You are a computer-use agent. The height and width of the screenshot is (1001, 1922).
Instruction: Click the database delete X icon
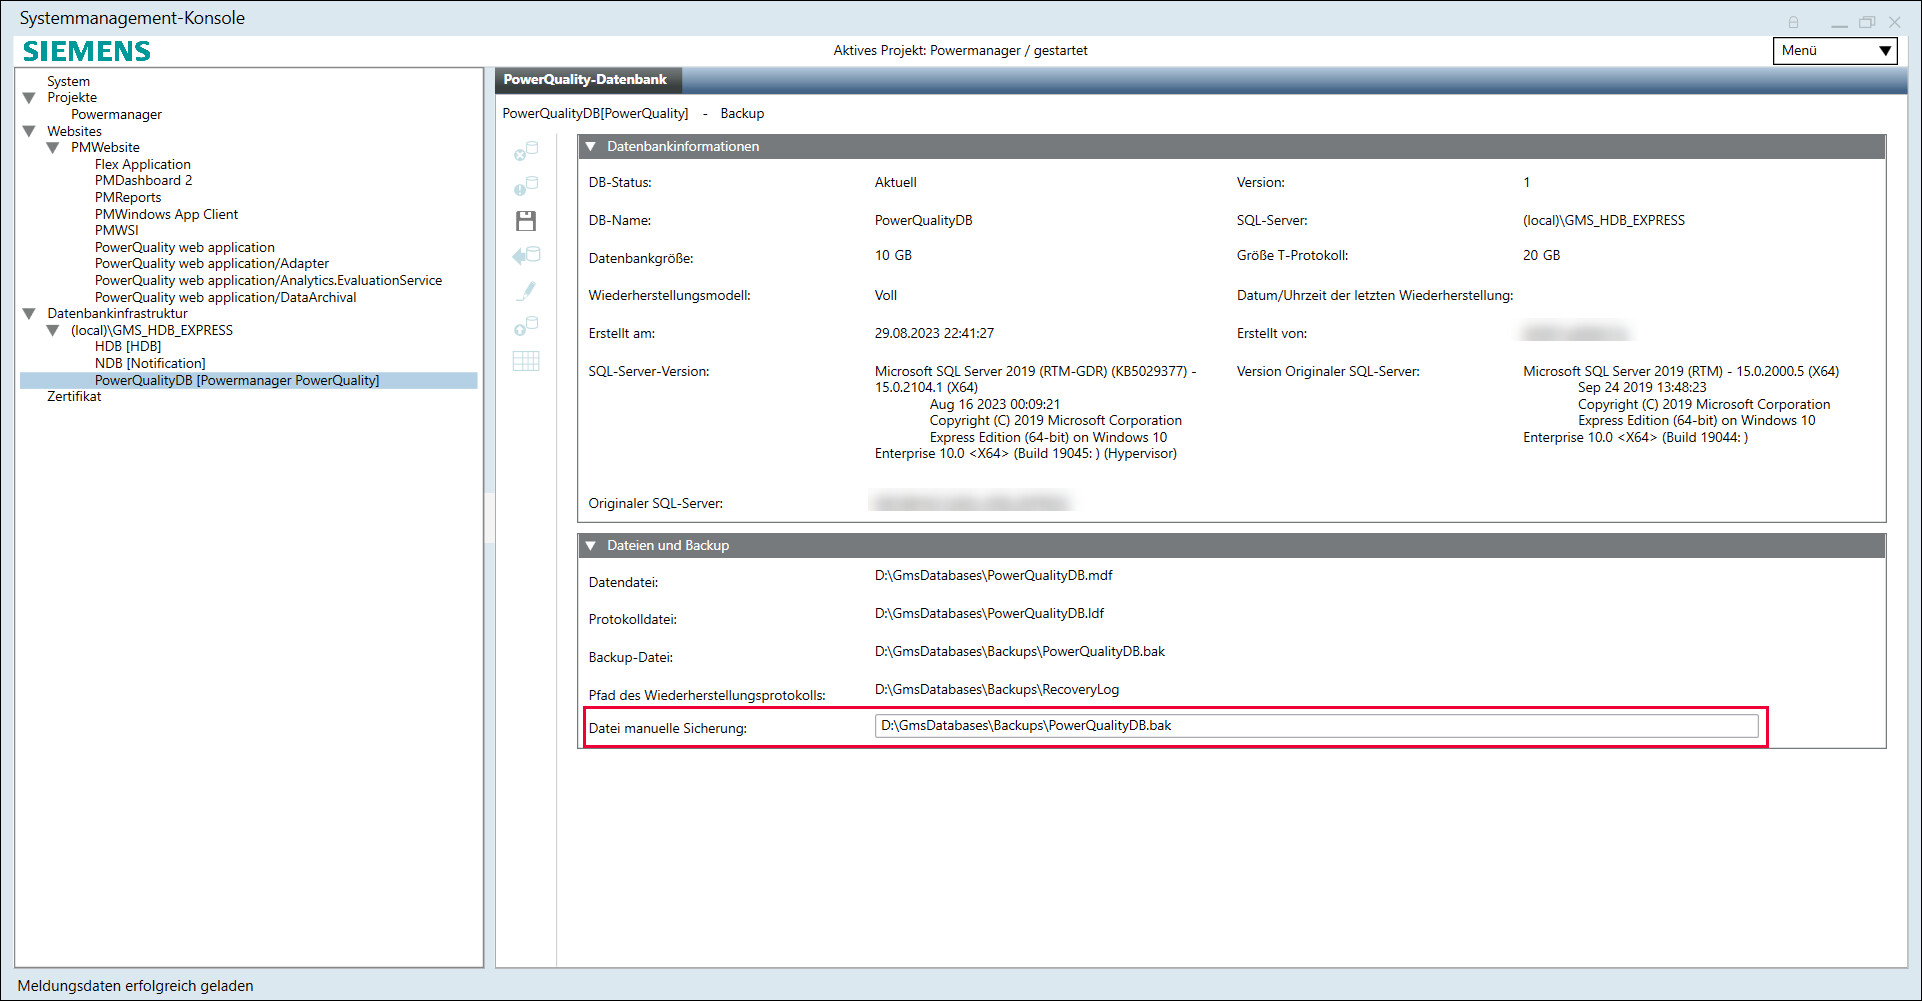526,151
